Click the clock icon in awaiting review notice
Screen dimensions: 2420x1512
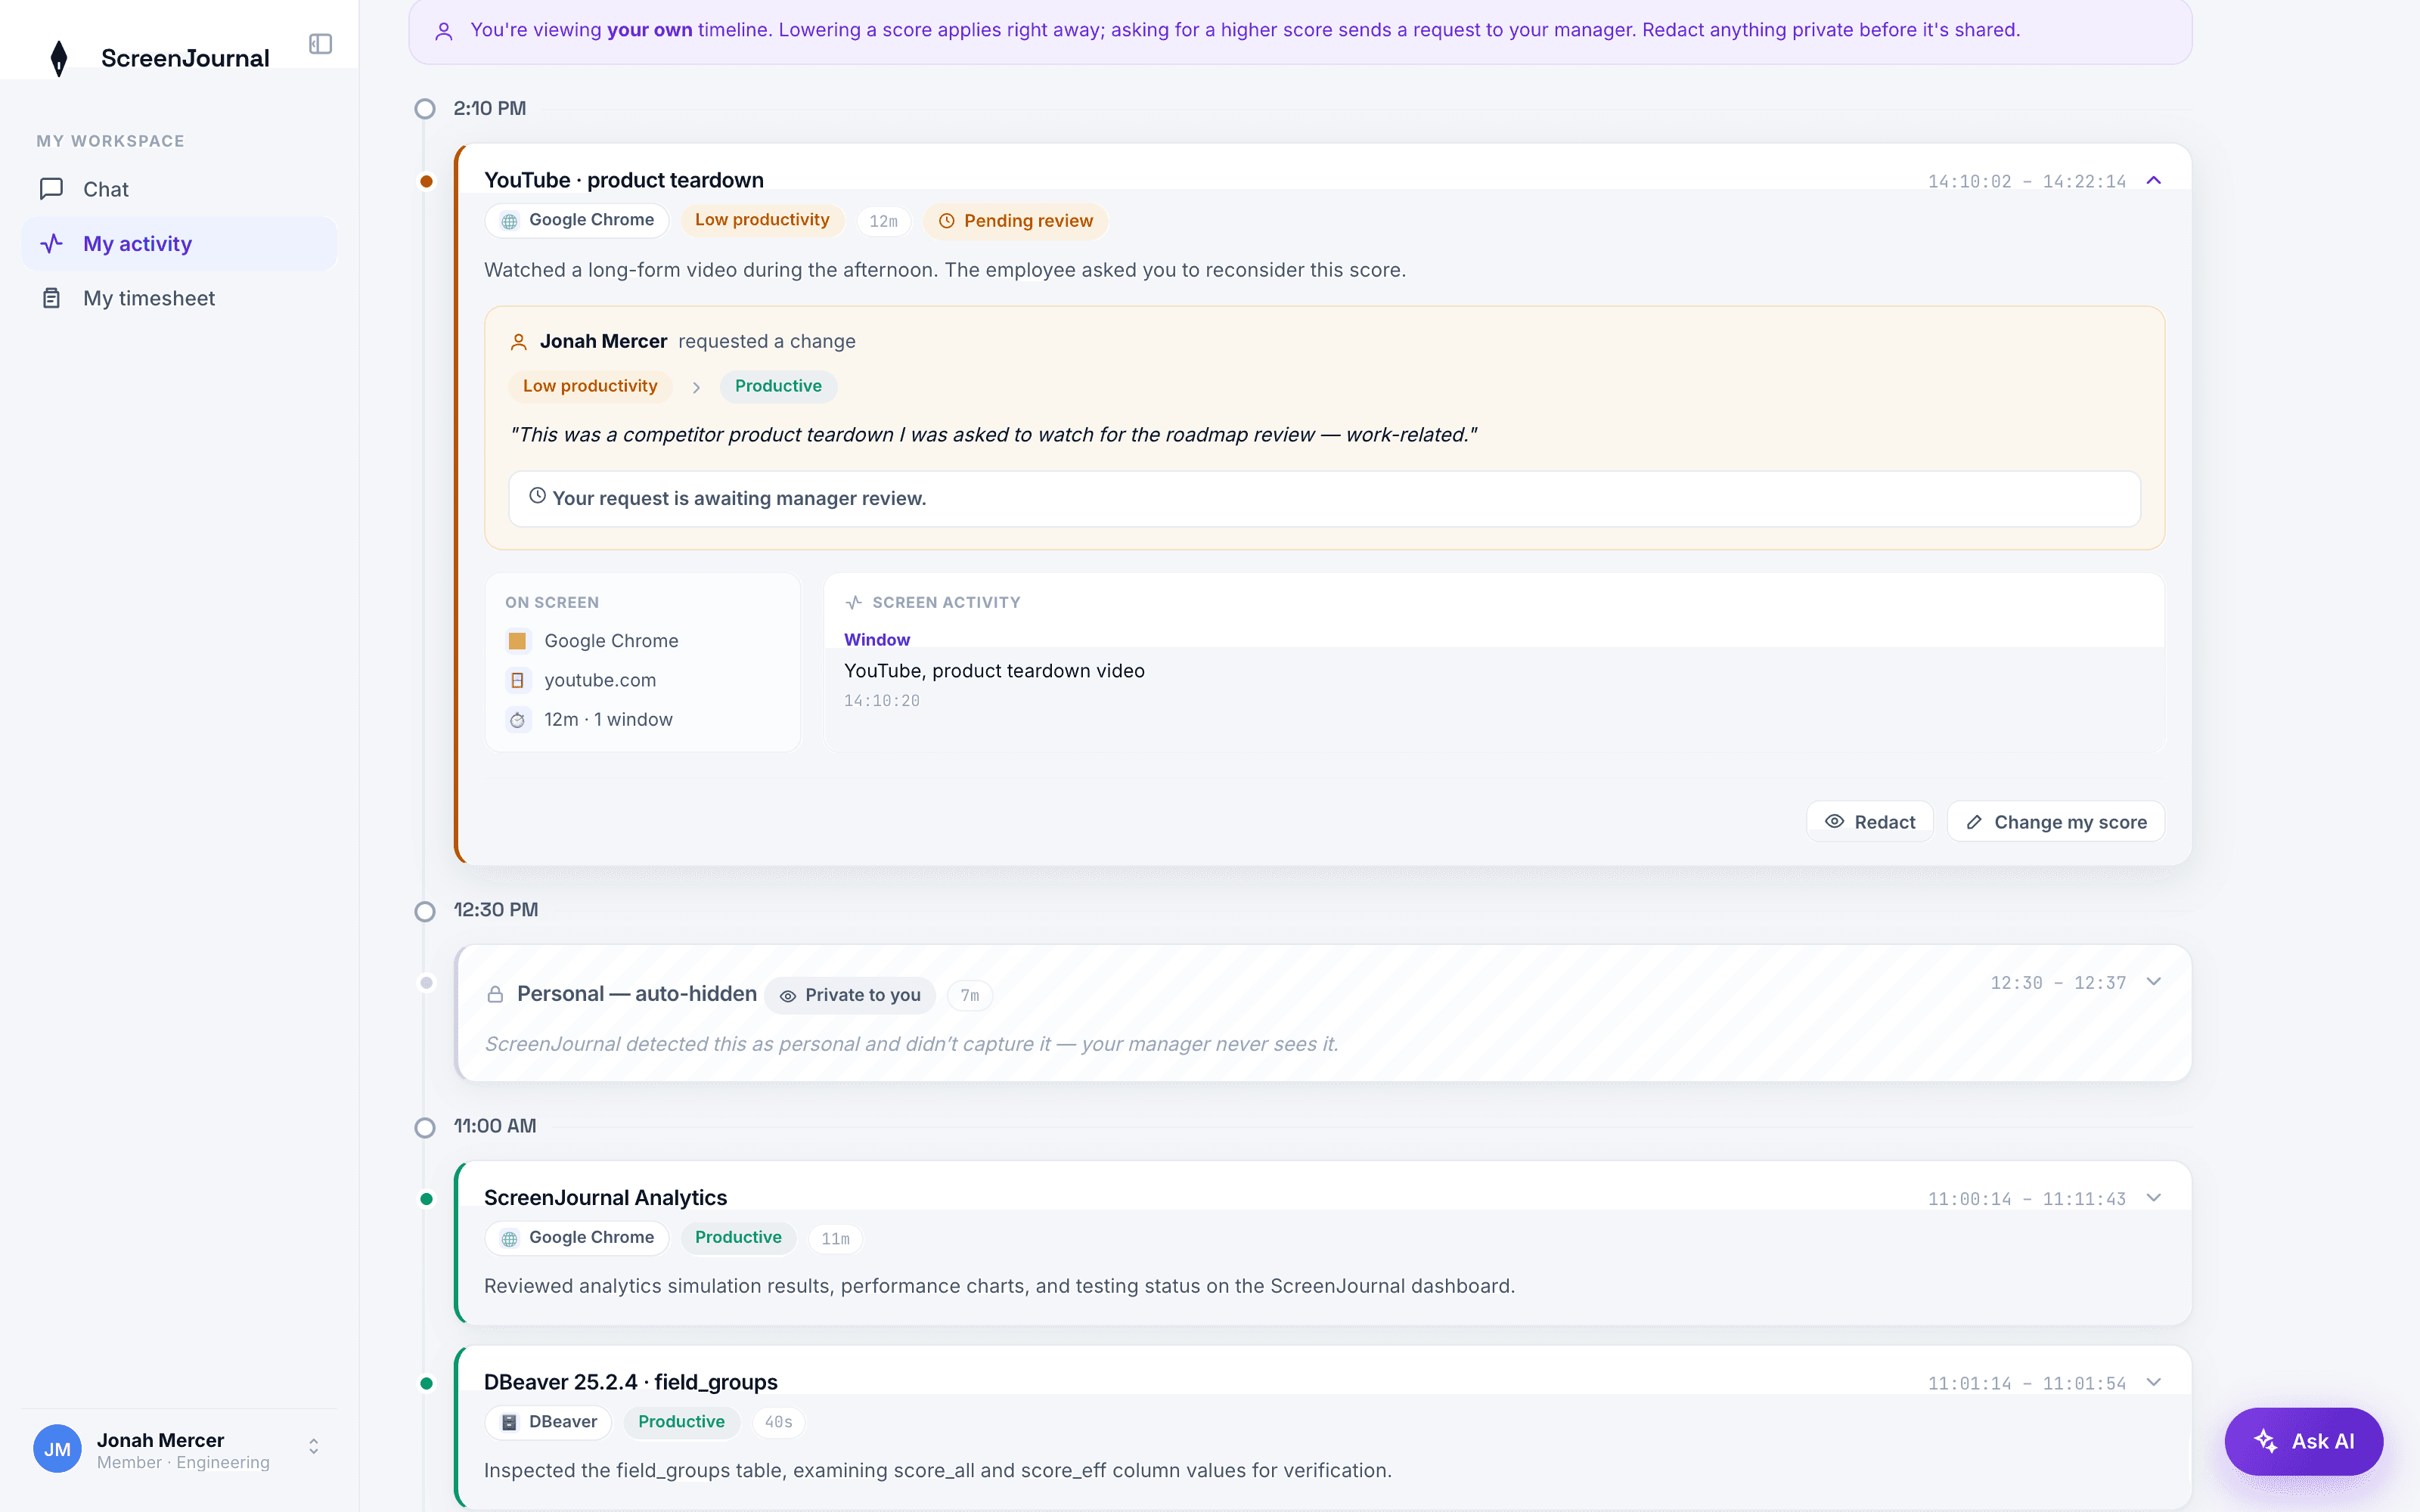point(537,496)
